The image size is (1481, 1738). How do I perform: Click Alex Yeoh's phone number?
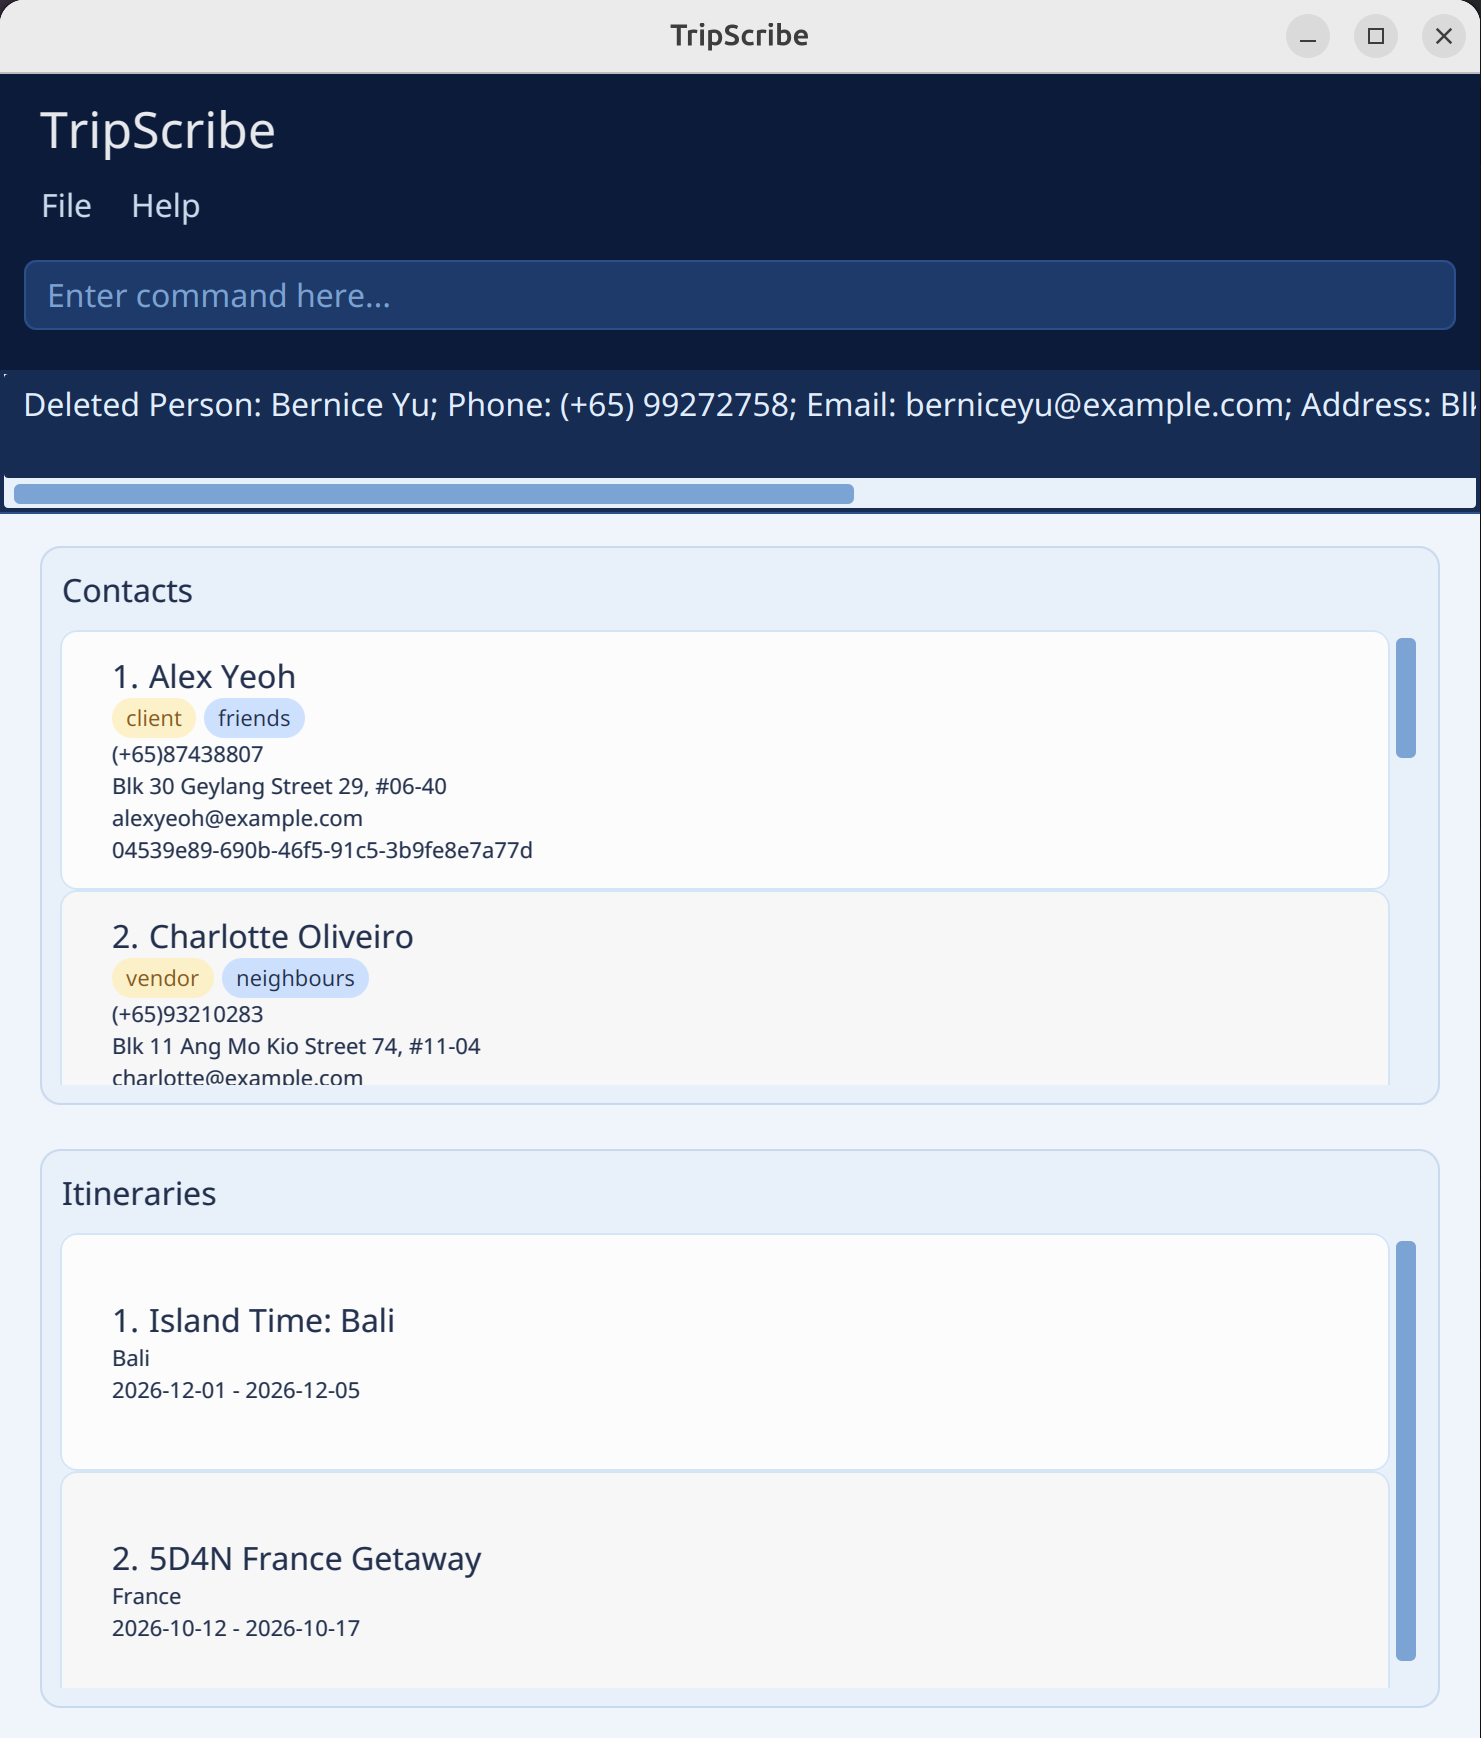pyautogui.click(x=188, y=755)
